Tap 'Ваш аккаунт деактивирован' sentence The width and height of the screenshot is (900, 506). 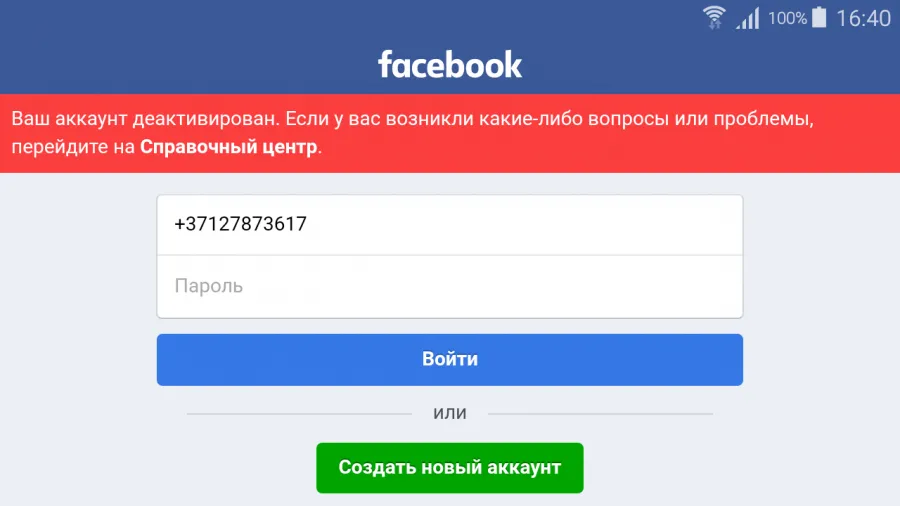pos(145,119)
